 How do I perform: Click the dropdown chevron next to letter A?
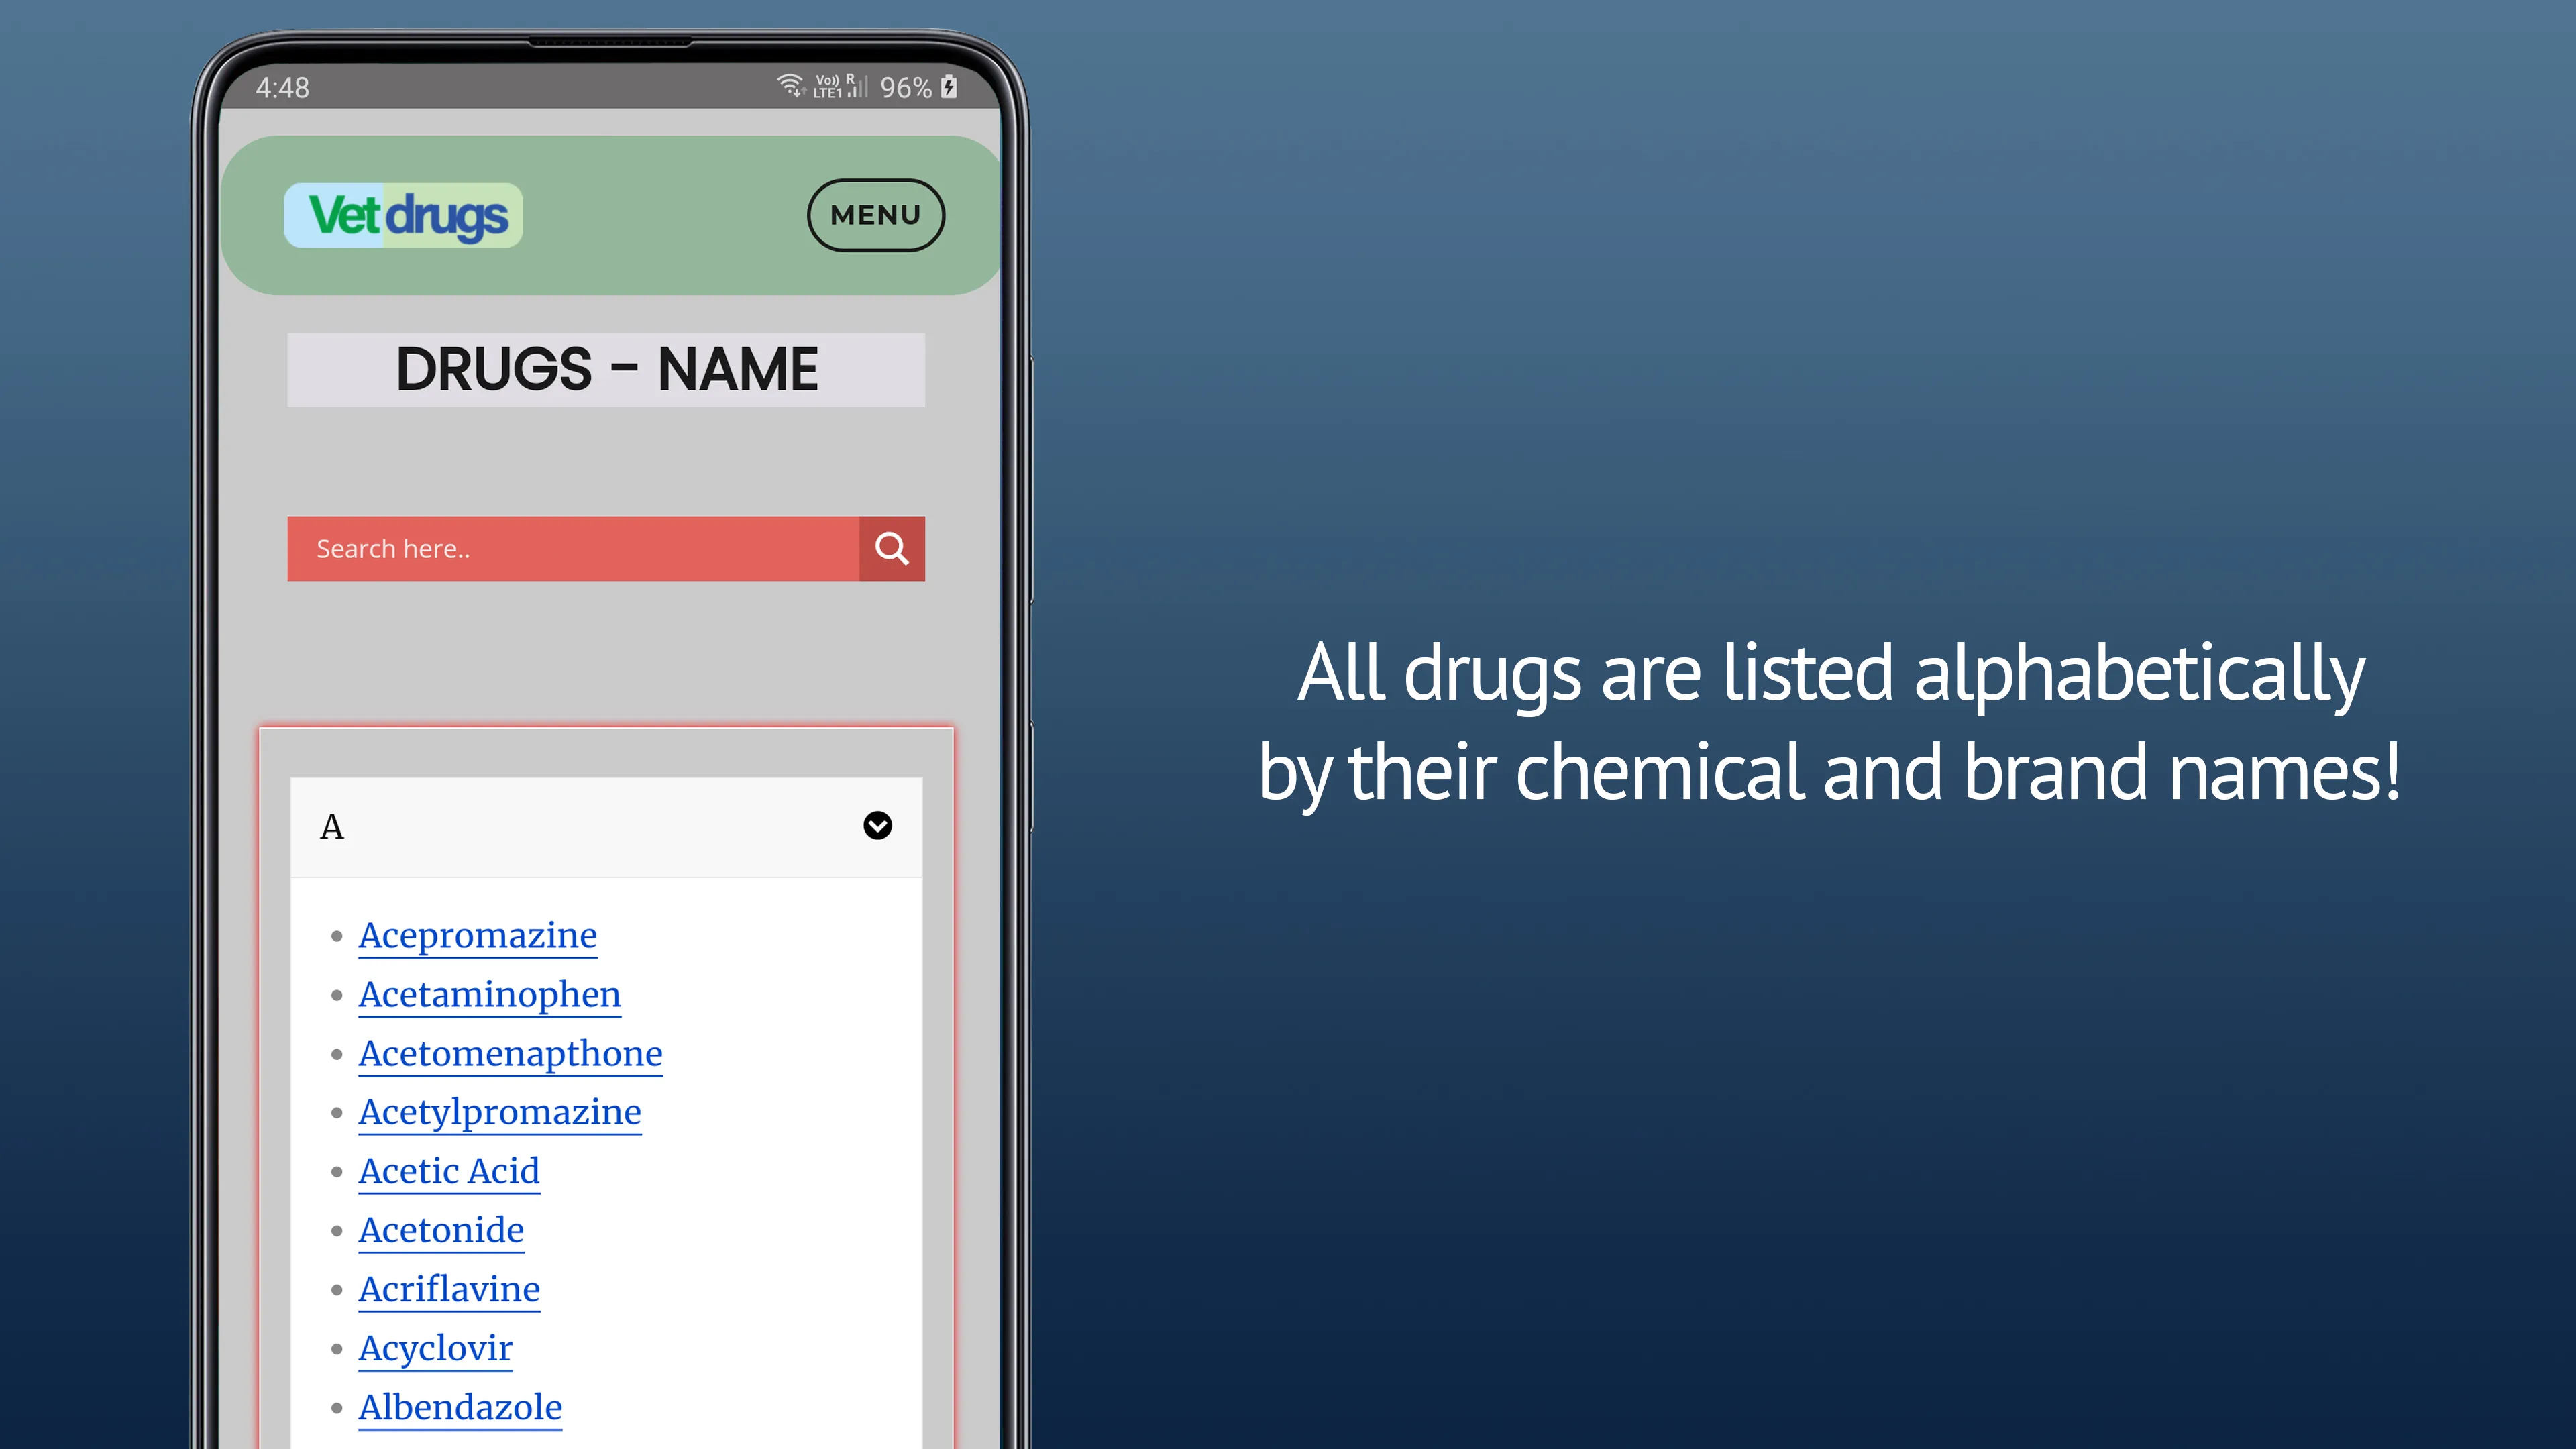(877, 824)
